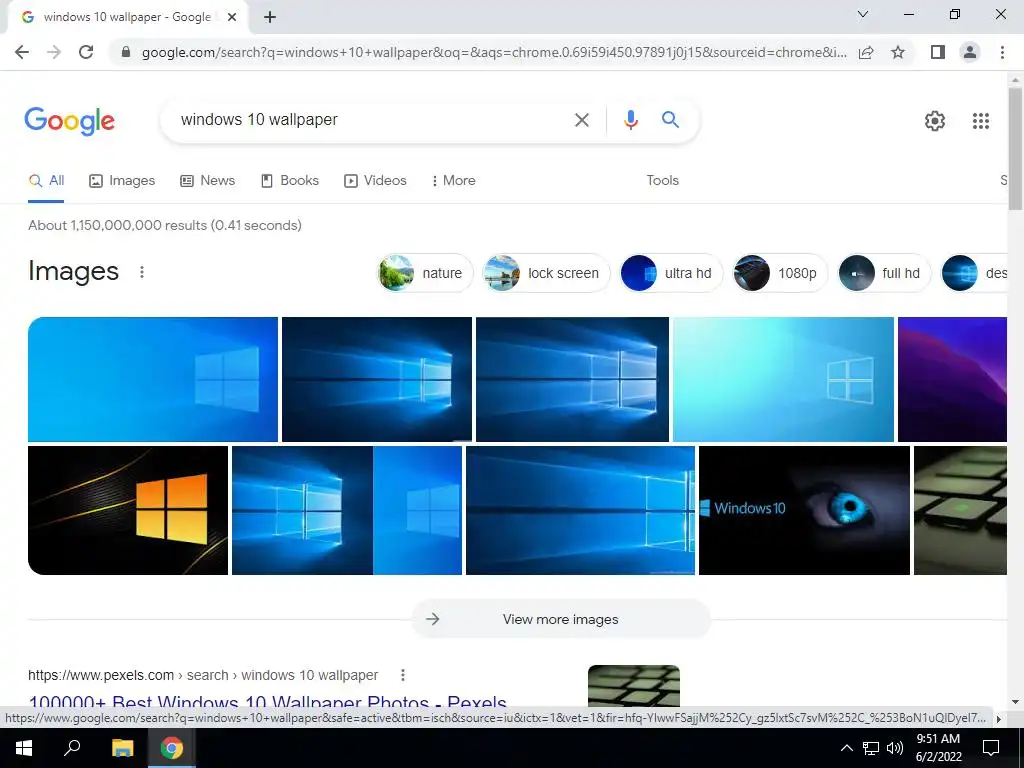Image resolution: width=1024 pixels, height=768 pixels.
Task: Select the All results tab
Action: (x=46, y=181)
